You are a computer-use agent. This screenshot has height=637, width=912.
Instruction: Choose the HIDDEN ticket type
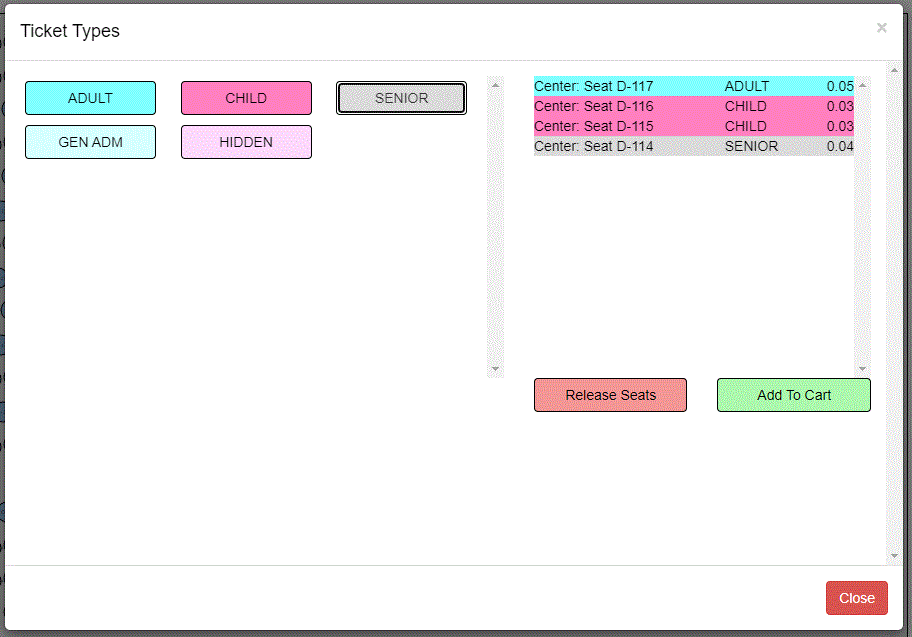[246, 142]
